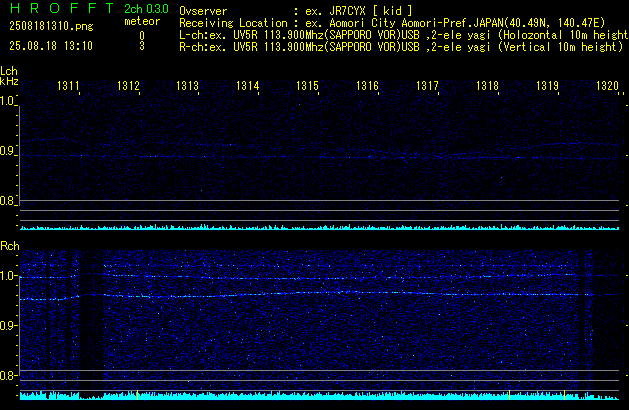The width and height of the screenshot is (629, 410).
Task: Click the yellow meteor marker just after 1318 in Rch
Action: [509, 395]
